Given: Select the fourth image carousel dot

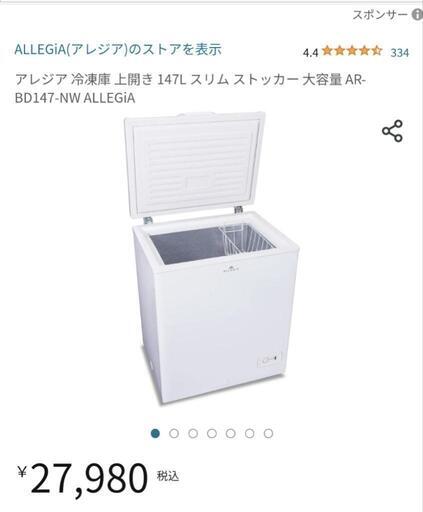Looking at the screenshot, I should [212, 433].
